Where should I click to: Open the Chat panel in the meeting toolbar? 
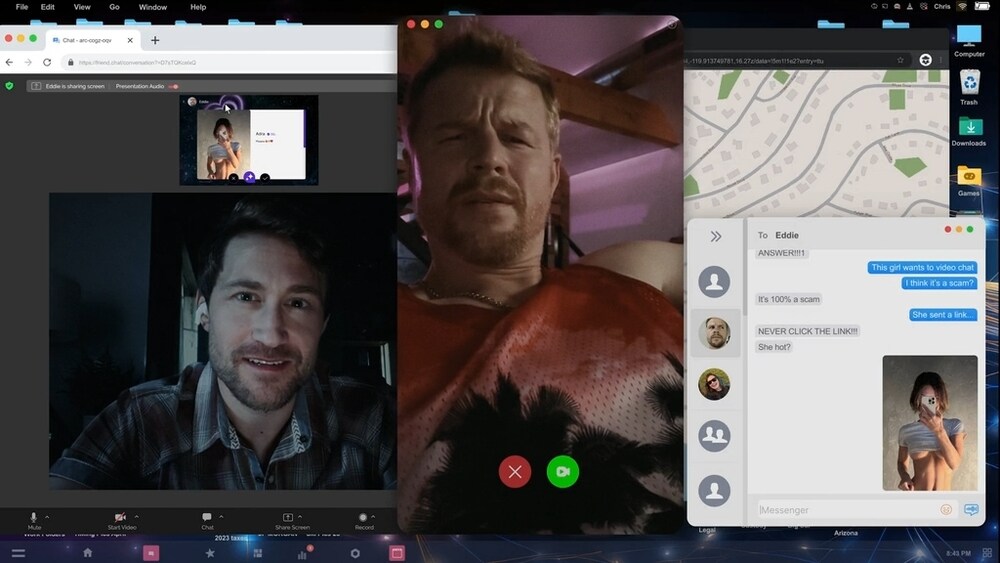pyautogui.click(x=207, y=517)
